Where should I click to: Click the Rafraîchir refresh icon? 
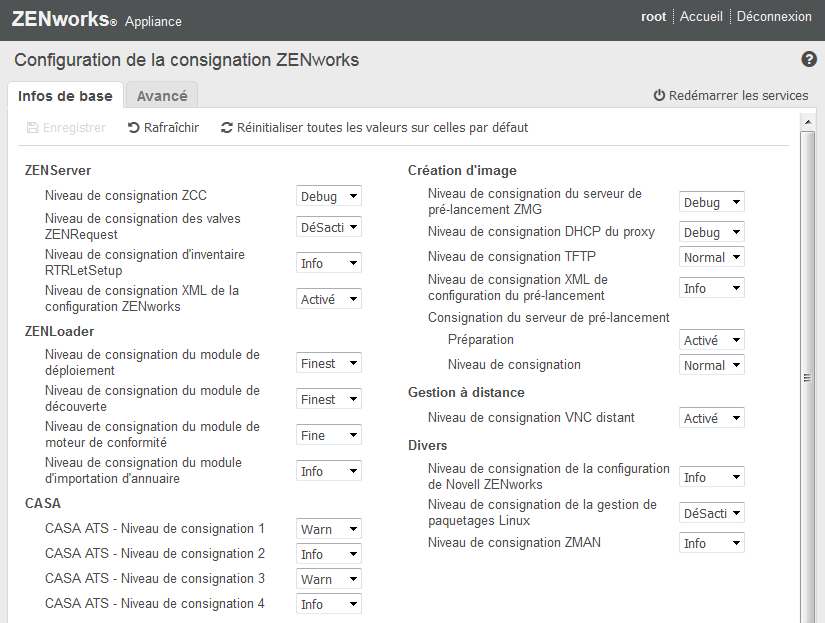(134, 128)
